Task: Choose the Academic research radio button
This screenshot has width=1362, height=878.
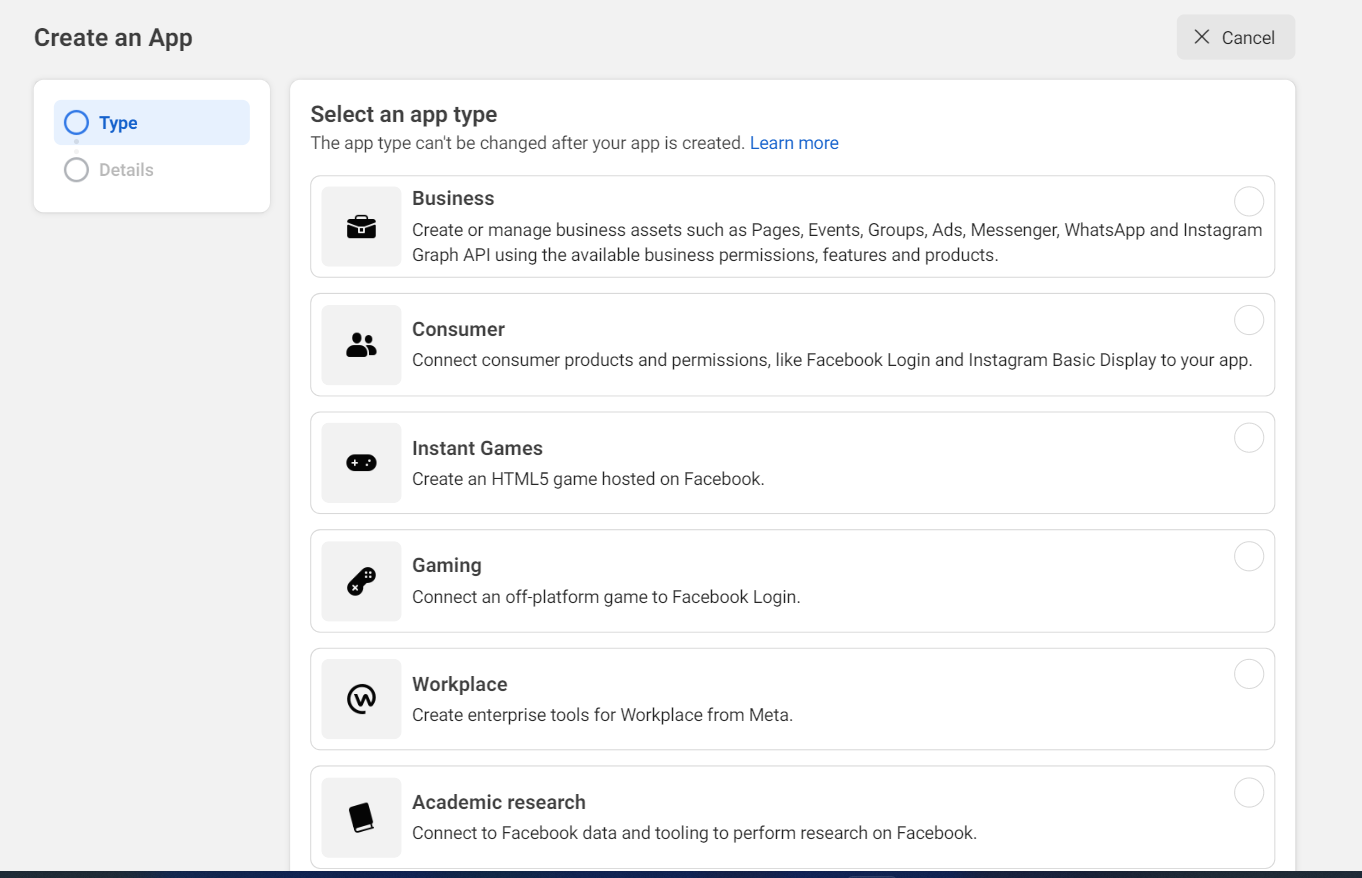Action: tap(1248, 793)
